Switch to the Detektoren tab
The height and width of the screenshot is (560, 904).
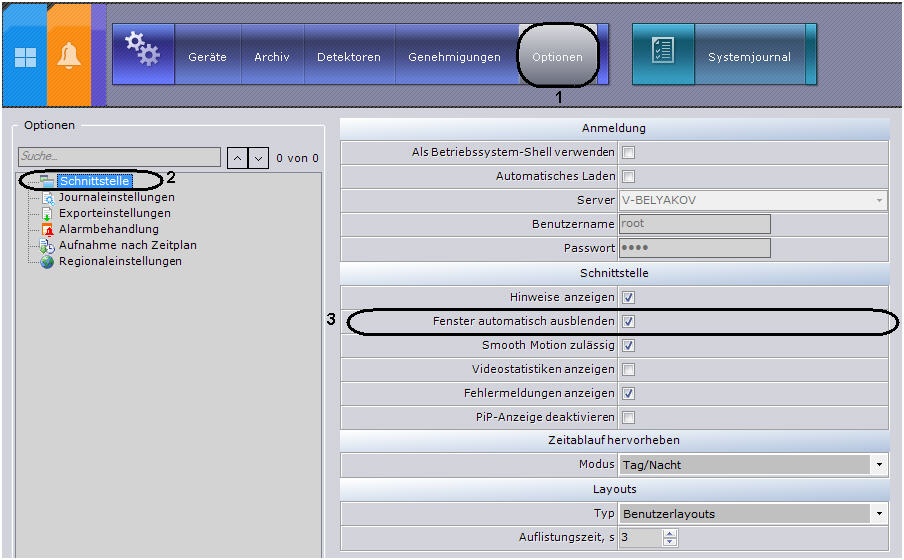[x=349, y=57]
